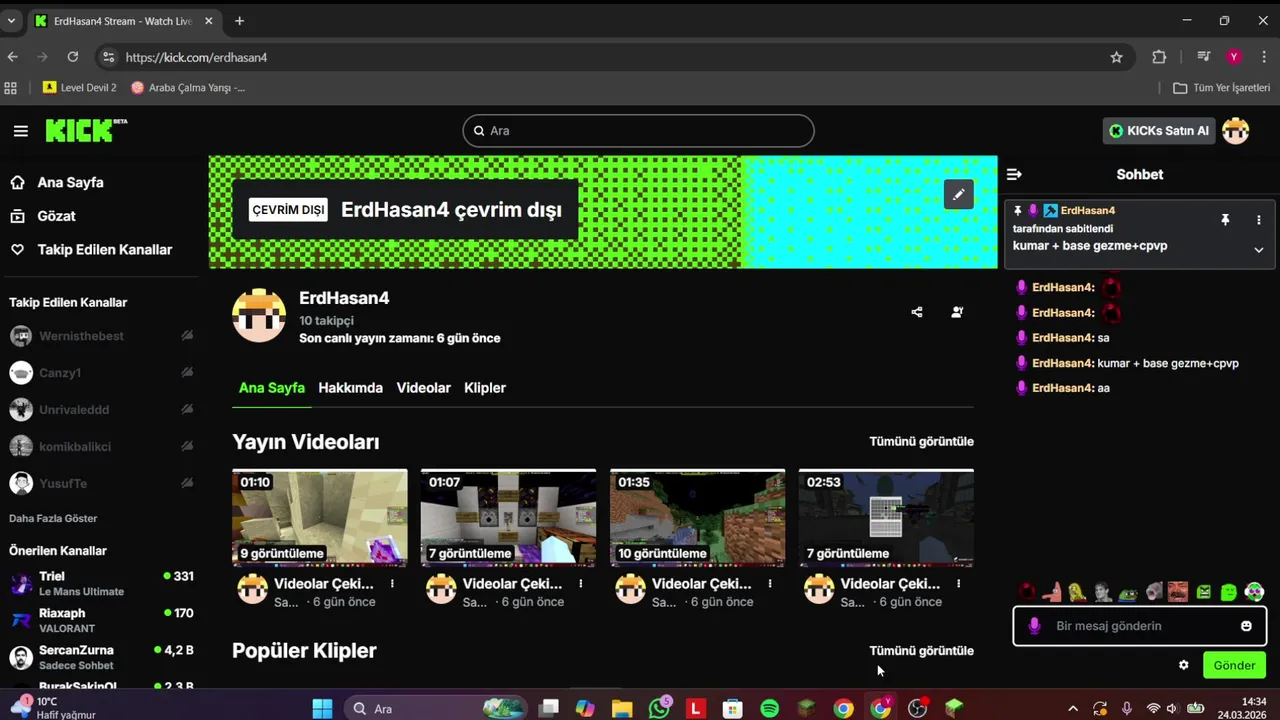Open the Araba Çalma Yarışı bookmark
Viewport: 1280px width, 720px height.
coord(188,88)
